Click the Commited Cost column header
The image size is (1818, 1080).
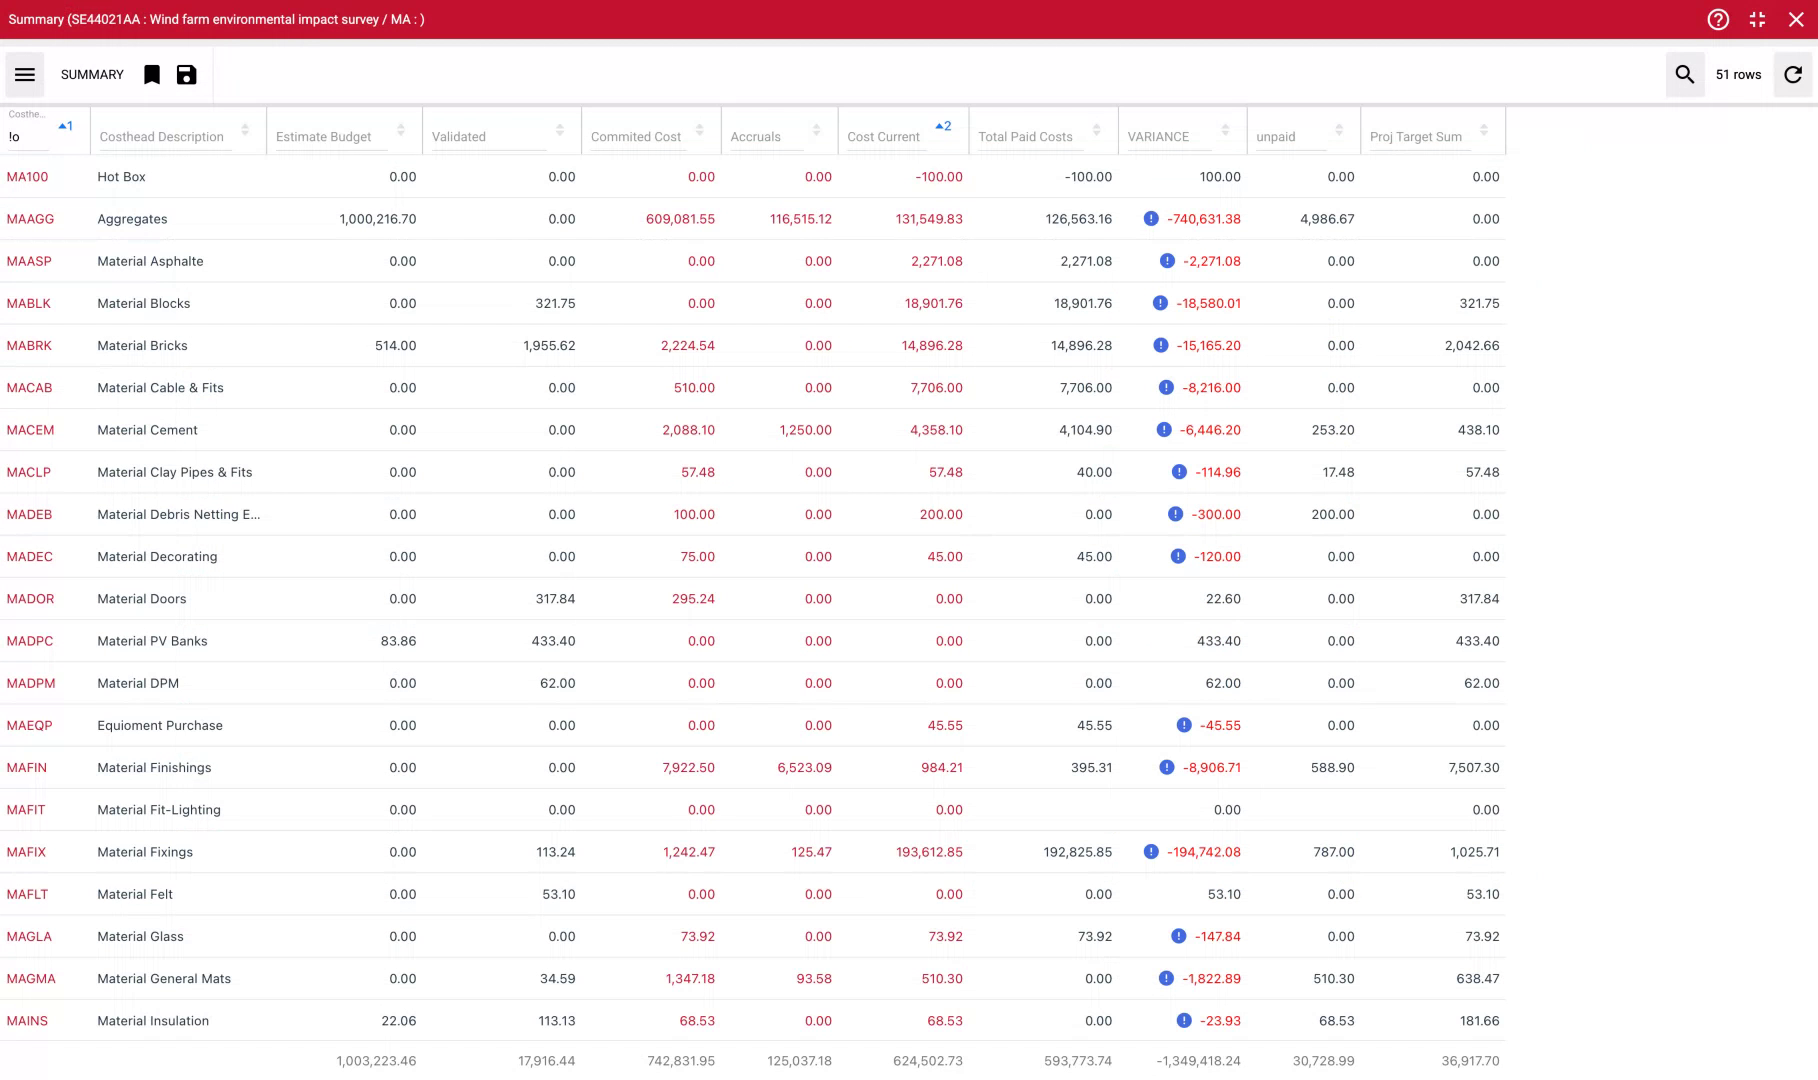[636, 137]
